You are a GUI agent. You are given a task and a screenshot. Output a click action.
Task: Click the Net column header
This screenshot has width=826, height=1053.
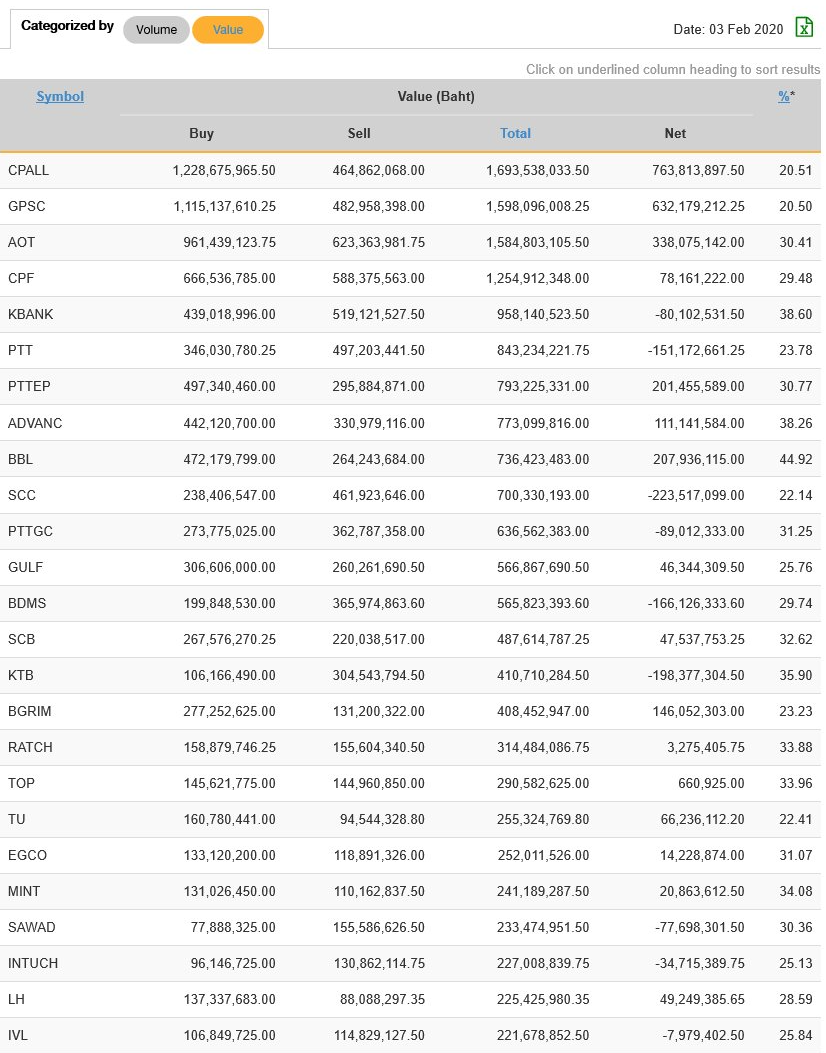pyautogui.click(x=675, y=133)
